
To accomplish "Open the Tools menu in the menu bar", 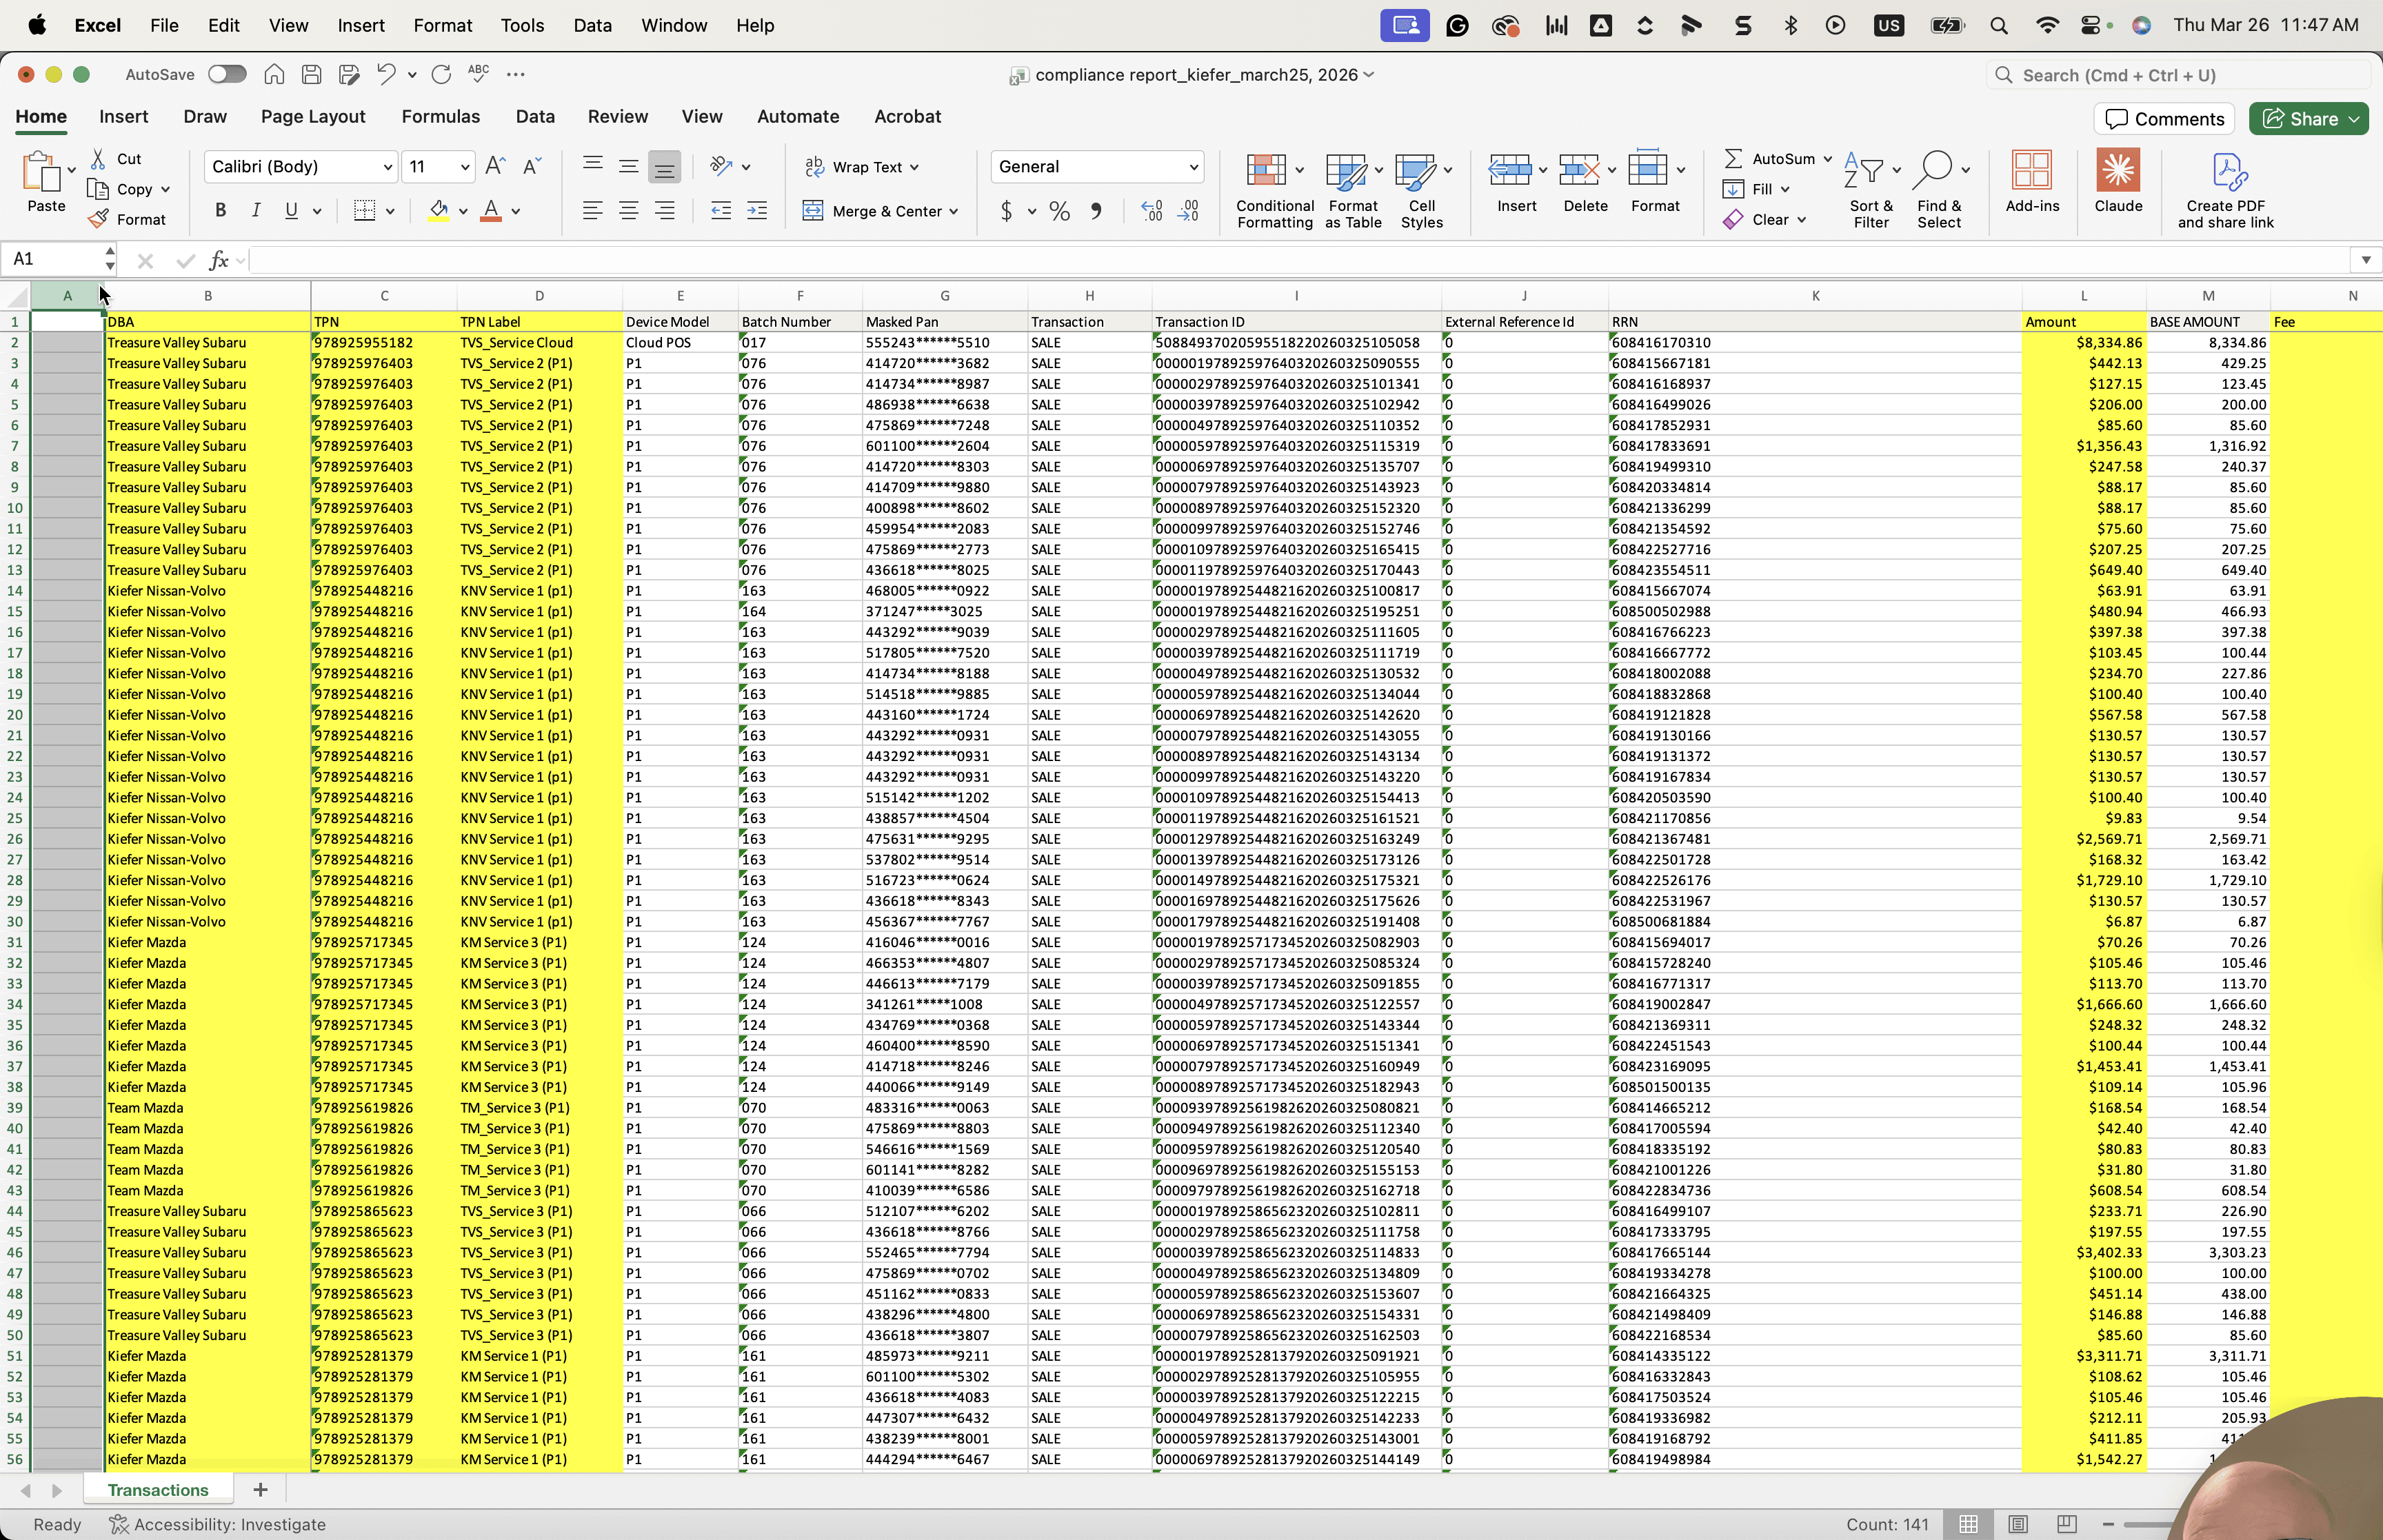I will [x=522, y=25].
